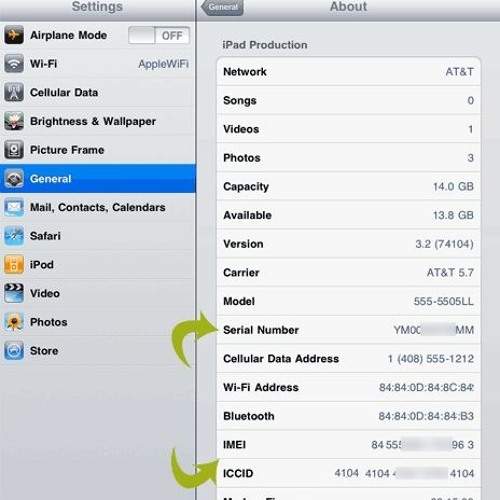
Task: Open Safari settings label
Action: coord(45,236)
